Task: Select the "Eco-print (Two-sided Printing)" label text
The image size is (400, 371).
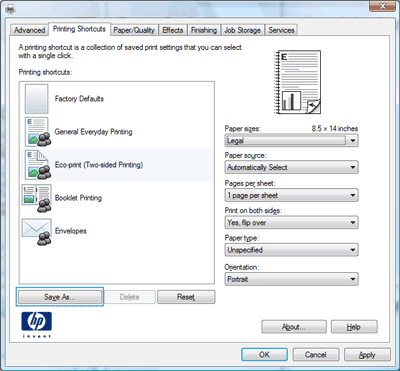Action: coord(99,165)
